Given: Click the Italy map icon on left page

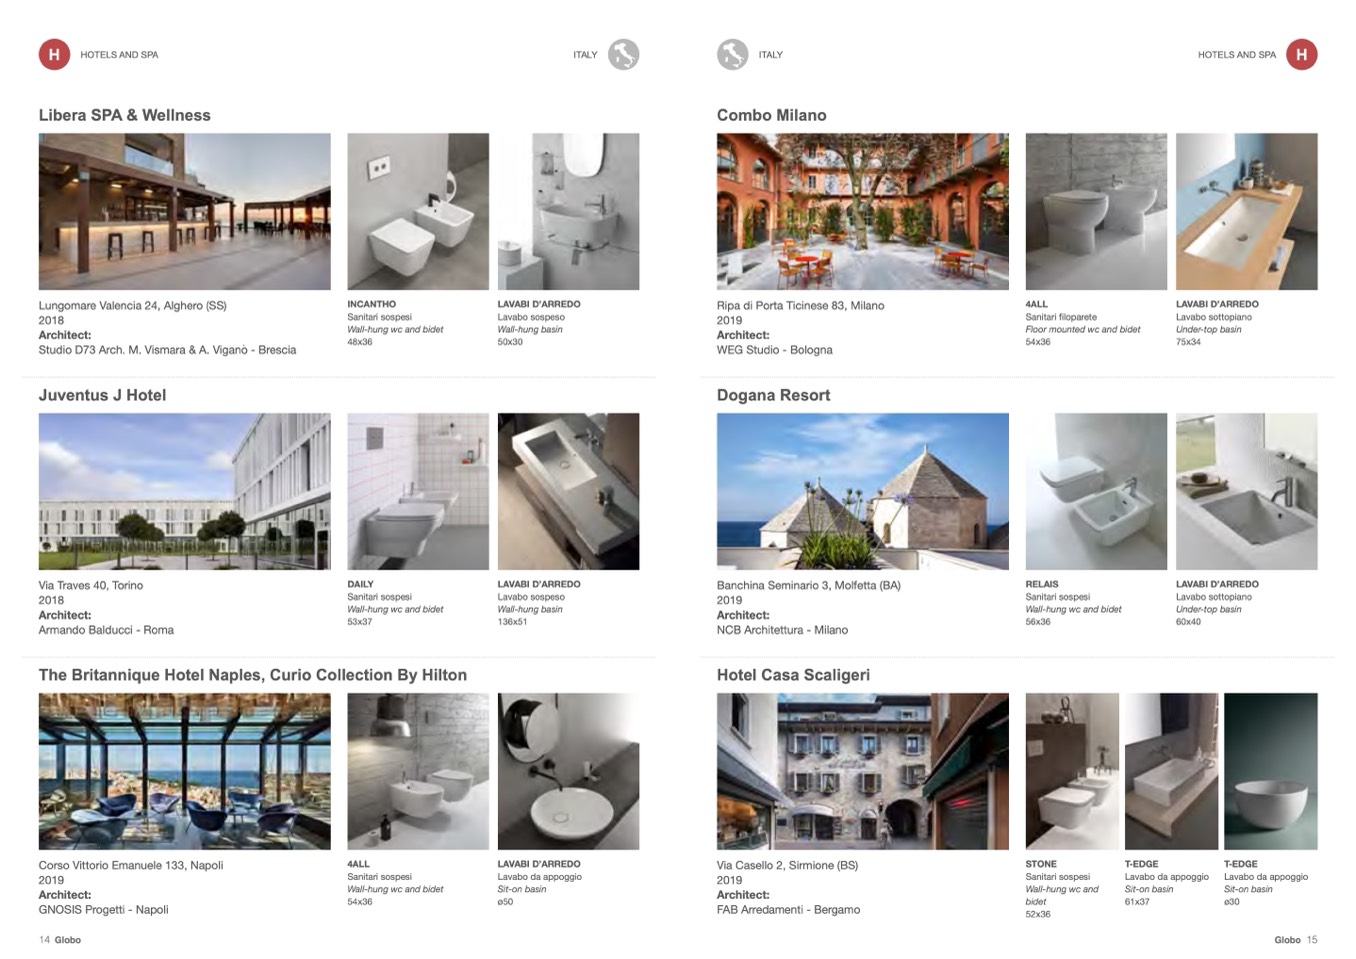Looking at the screenshot, I should (x=623, y=55).
